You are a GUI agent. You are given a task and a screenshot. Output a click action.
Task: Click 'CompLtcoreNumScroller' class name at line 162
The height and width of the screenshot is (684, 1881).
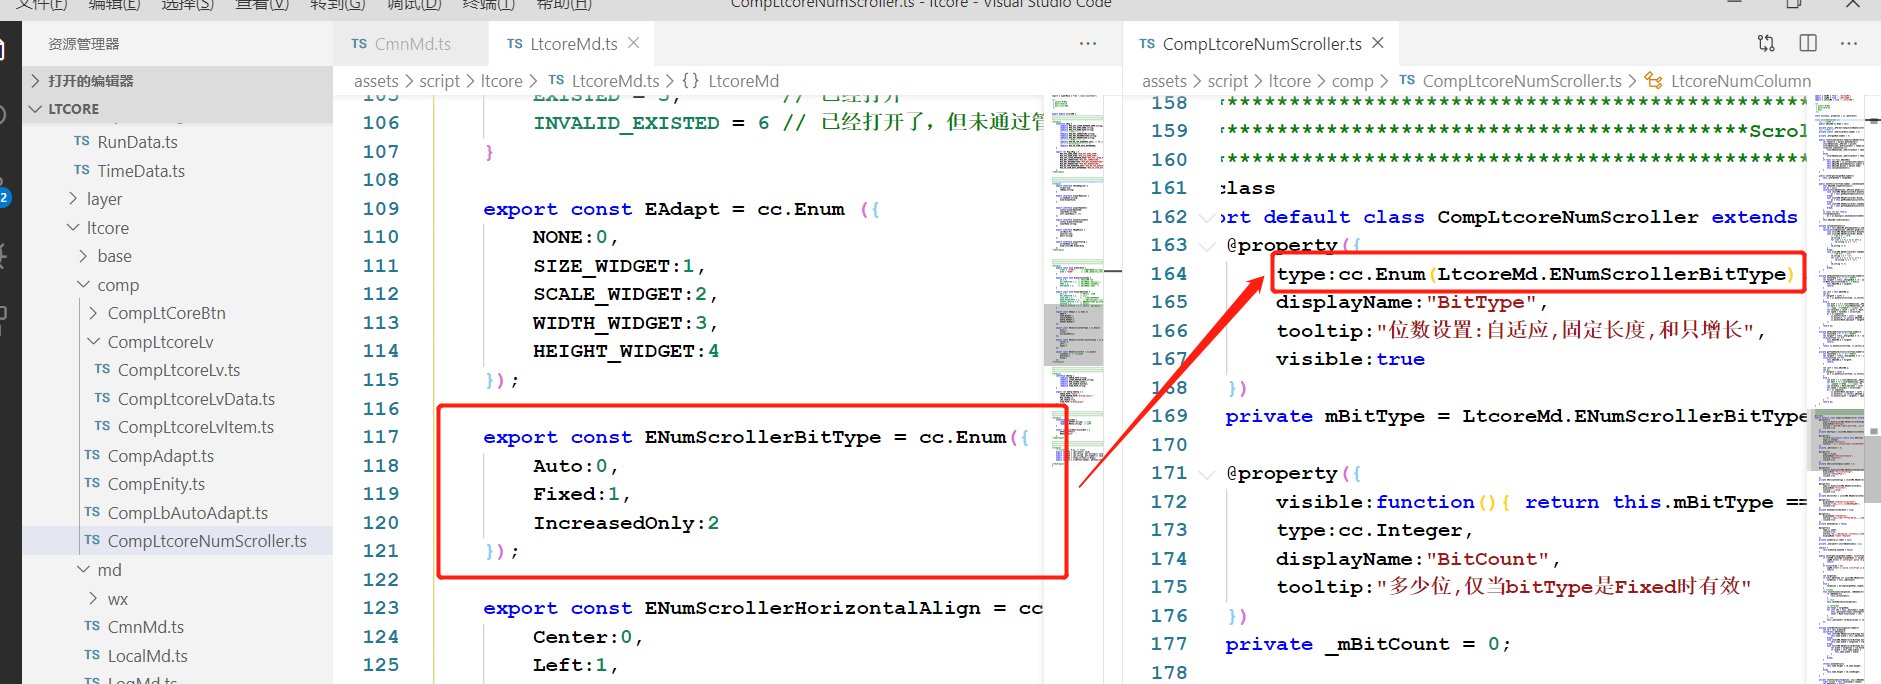1568,217
